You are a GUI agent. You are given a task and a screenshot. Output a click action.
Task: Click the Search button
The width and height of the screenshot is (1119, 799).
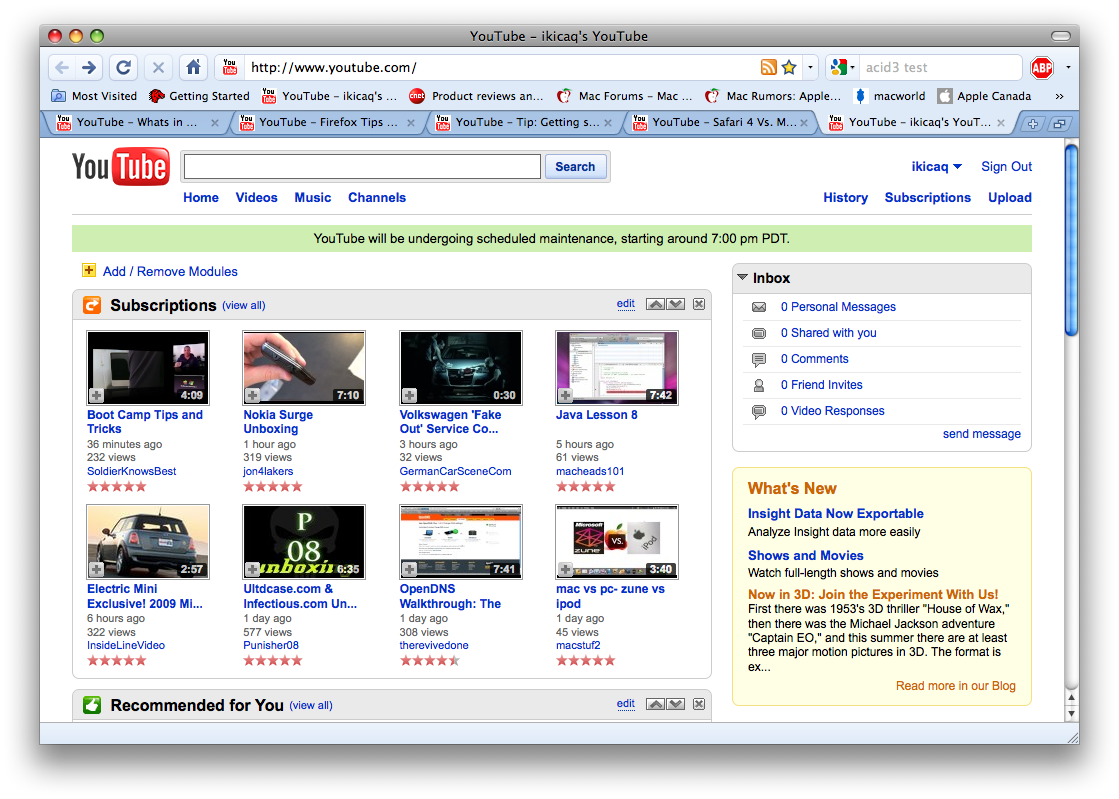(575, 166)
